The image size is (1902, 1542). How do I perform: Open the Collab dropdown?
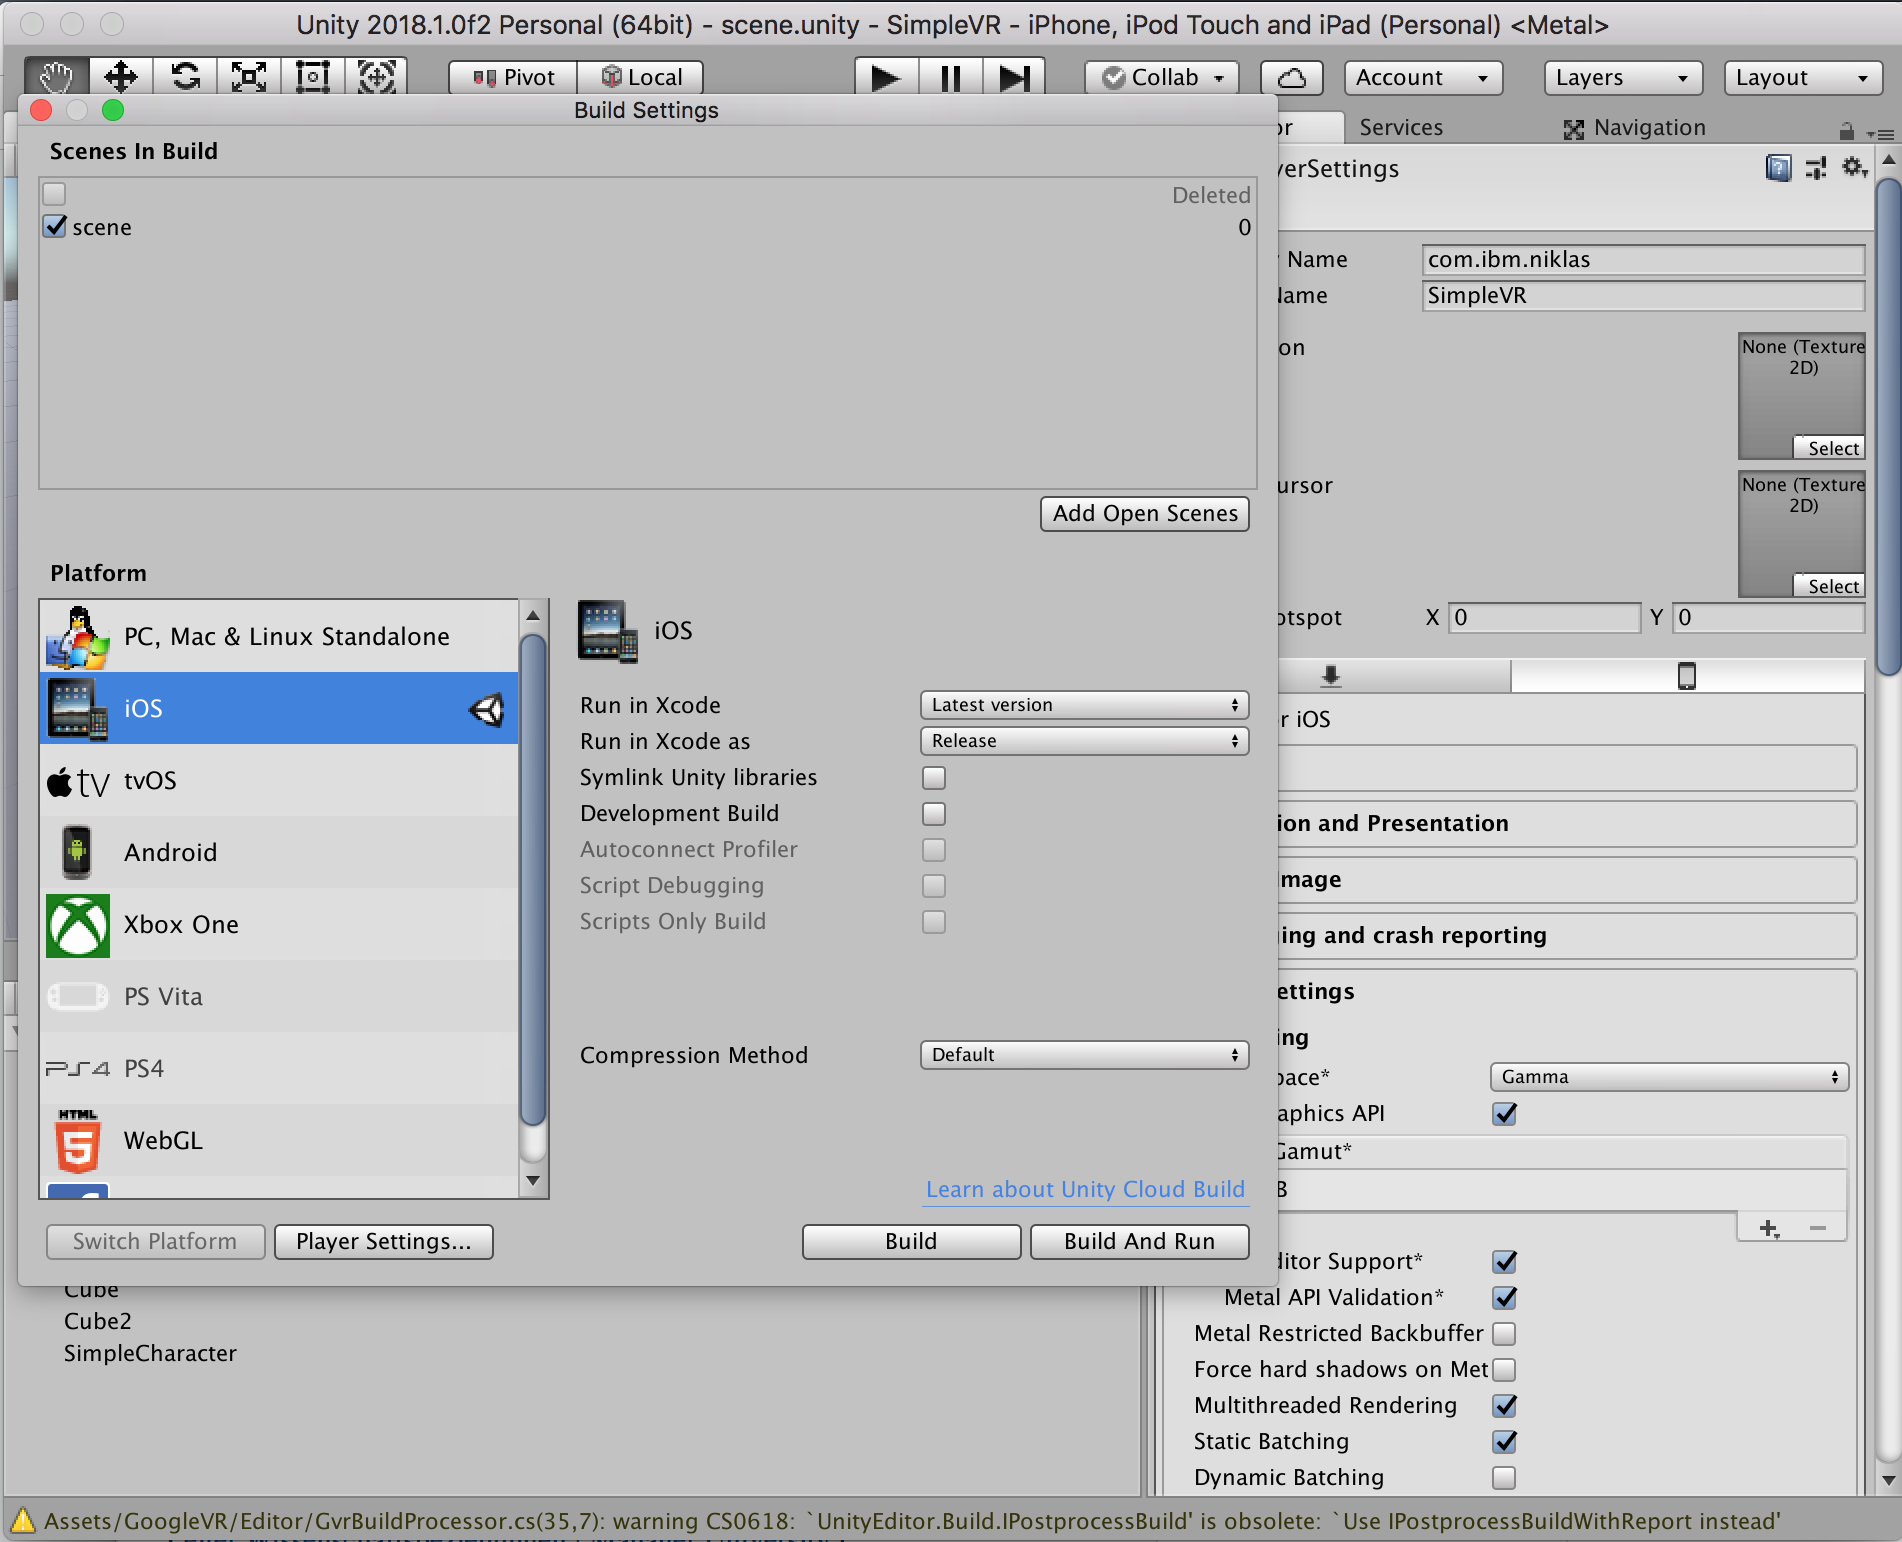[x=1162, y=77]
